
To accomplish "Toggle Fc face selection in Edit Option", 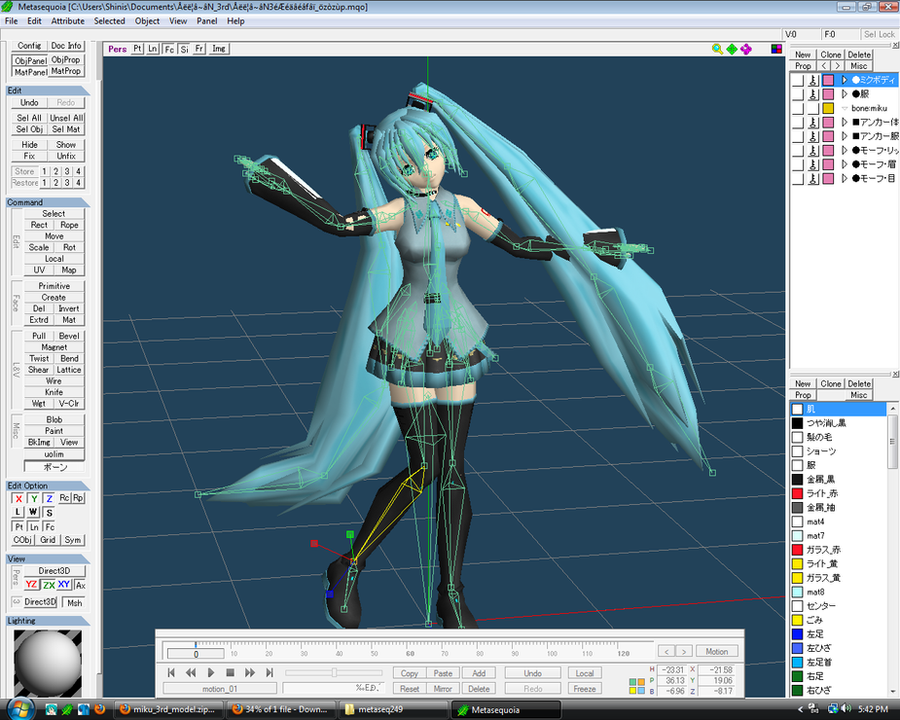I will click(x=49, y=527).
